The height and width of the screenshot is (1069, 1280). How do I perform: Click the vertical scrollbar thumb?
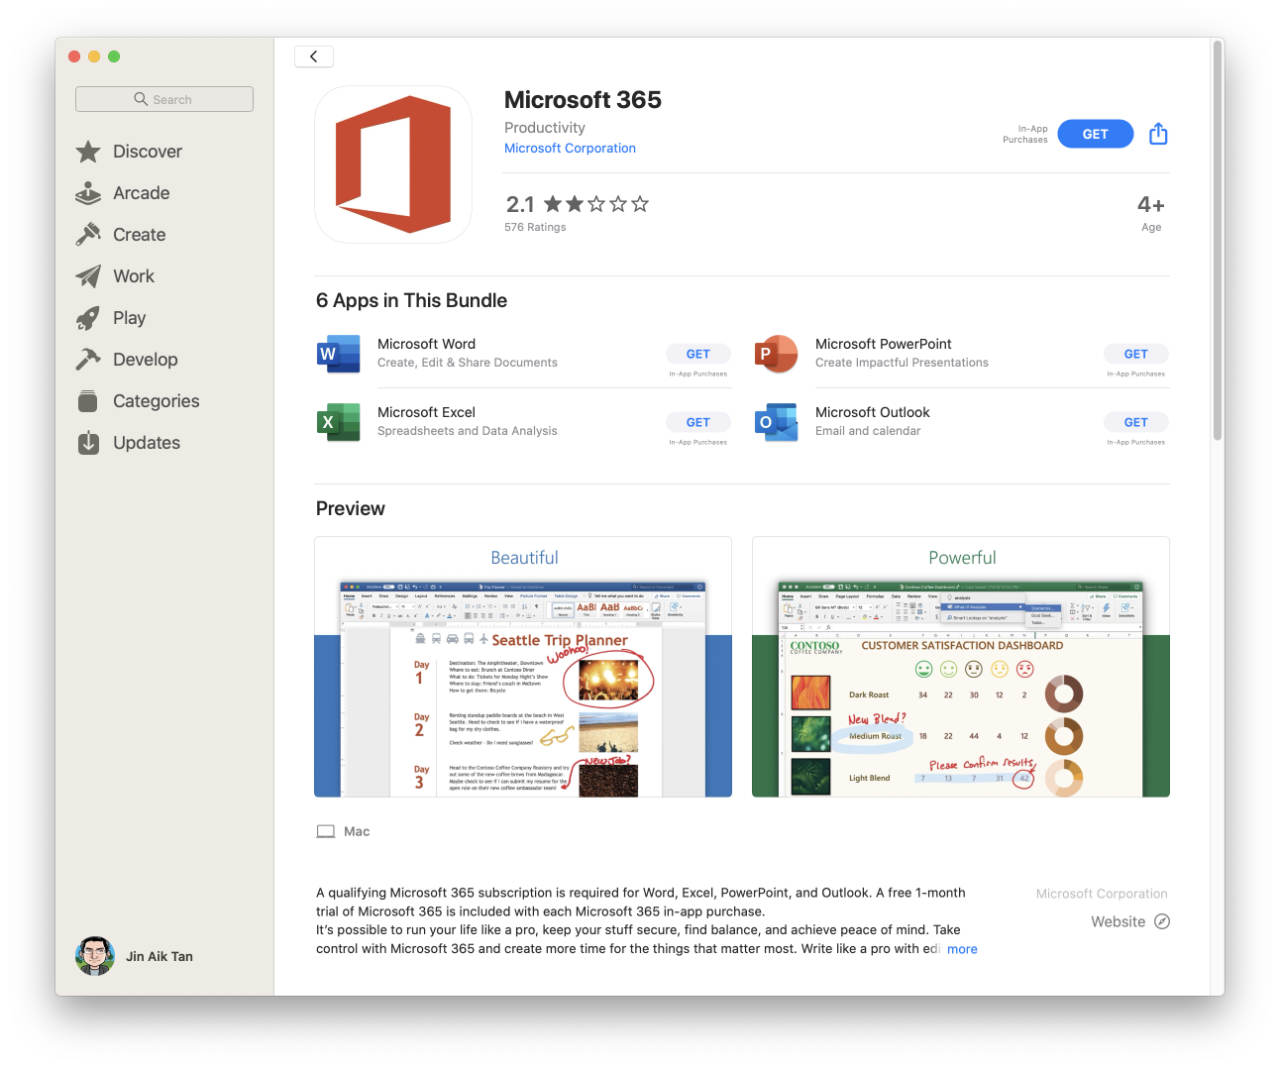(x=1217, y=240)
